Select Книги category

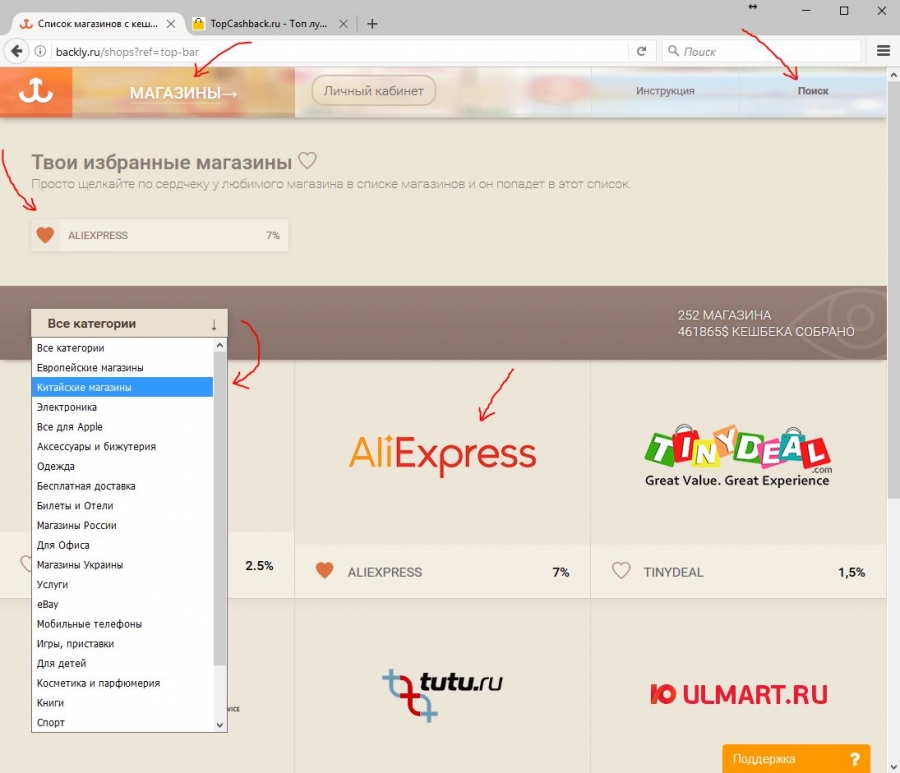click(122, 702)
